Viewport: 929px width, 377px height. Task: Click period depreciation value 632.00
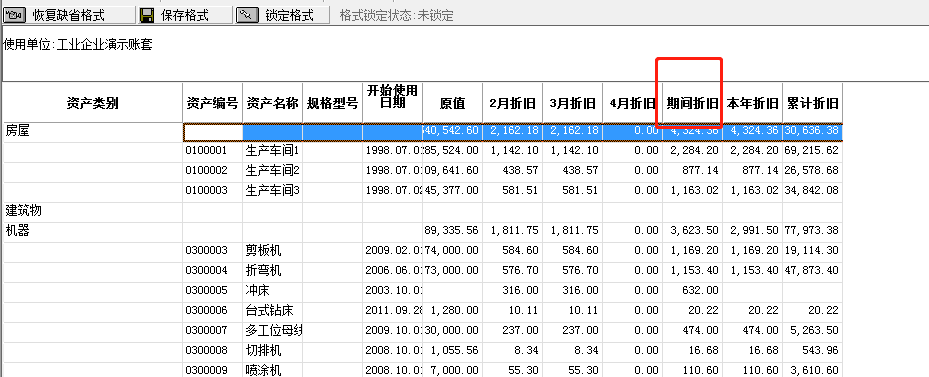(701, 291)
